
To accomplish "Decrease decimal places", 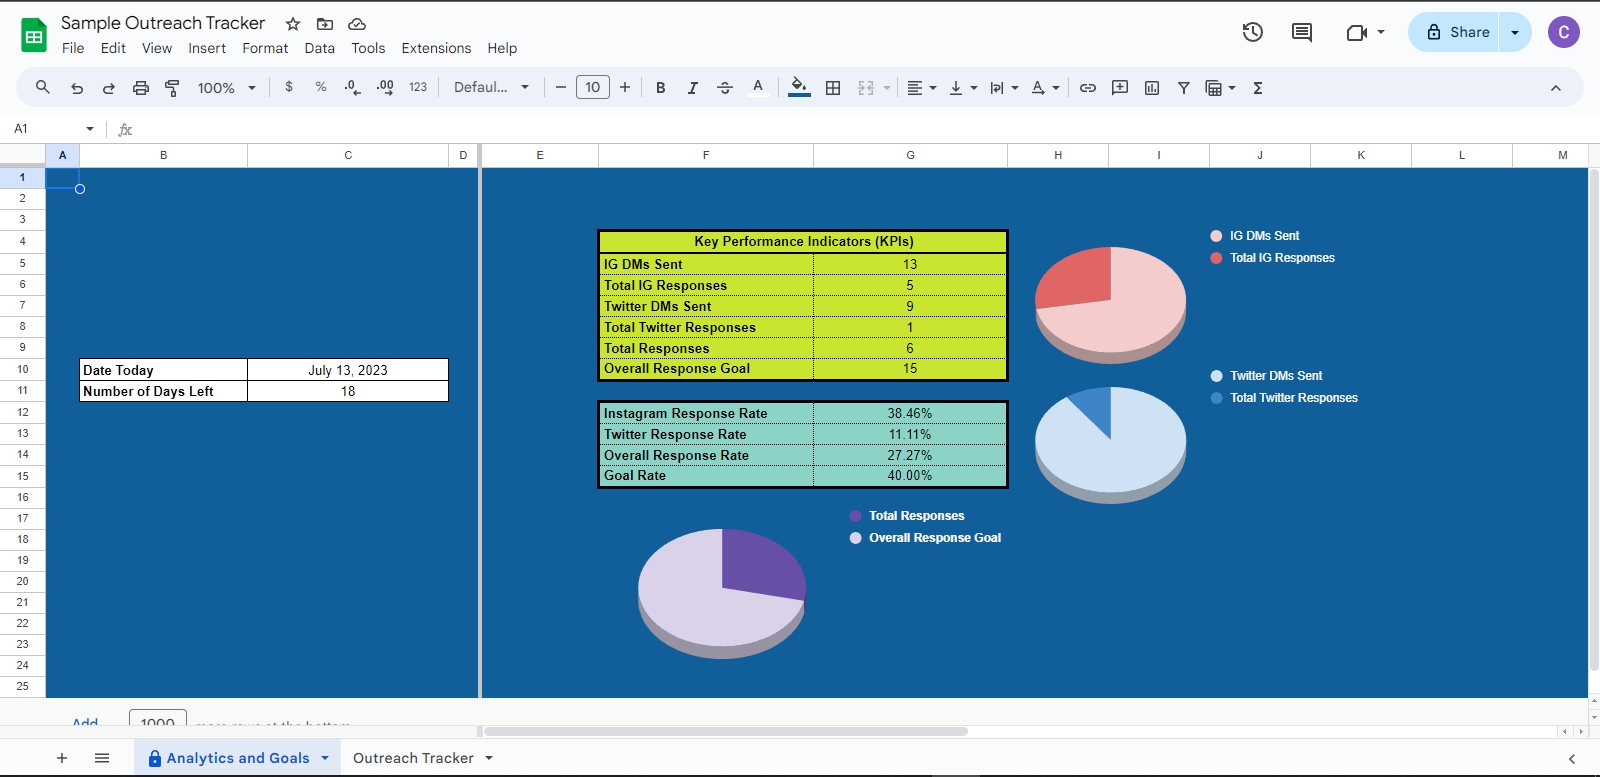I will [353, 88].
